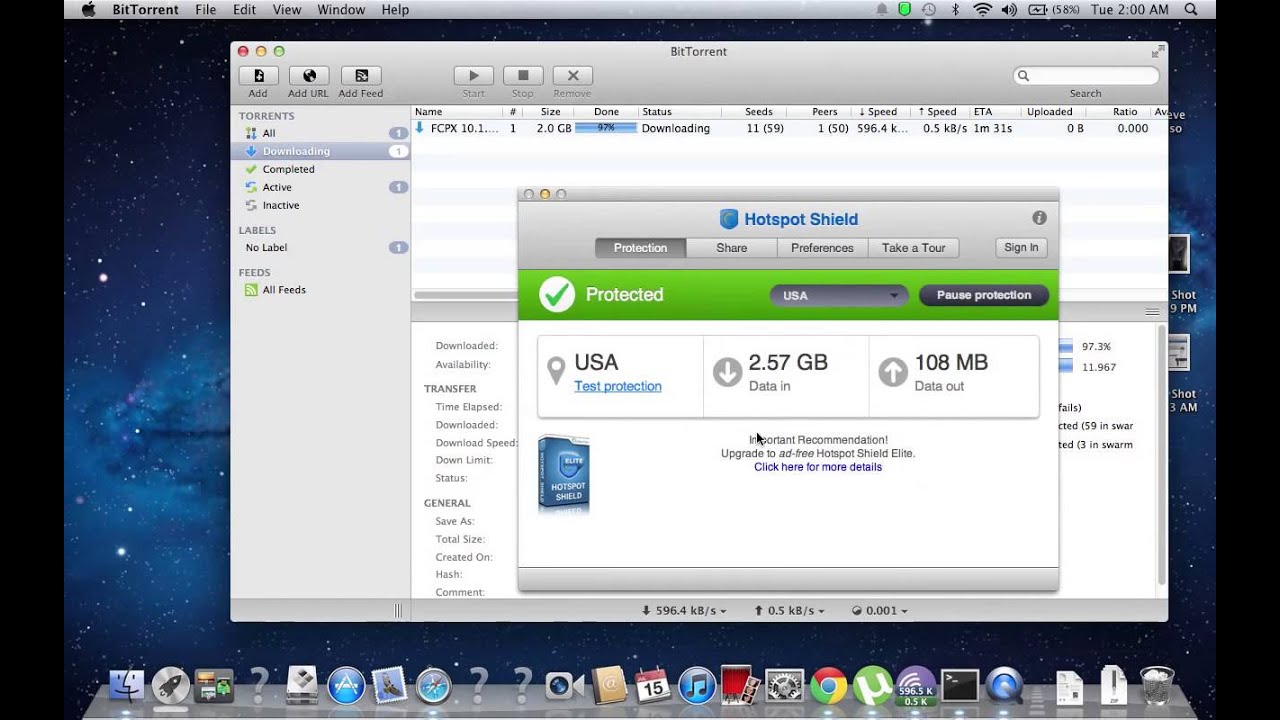Open the Help menu
Viewport: 1280px width, 720px height.
(x=395, y=10)
